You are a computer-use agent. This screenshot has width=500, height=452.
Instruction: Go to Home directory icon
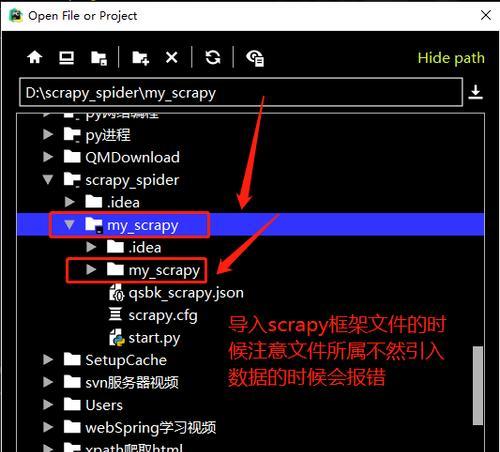[35, 57]
